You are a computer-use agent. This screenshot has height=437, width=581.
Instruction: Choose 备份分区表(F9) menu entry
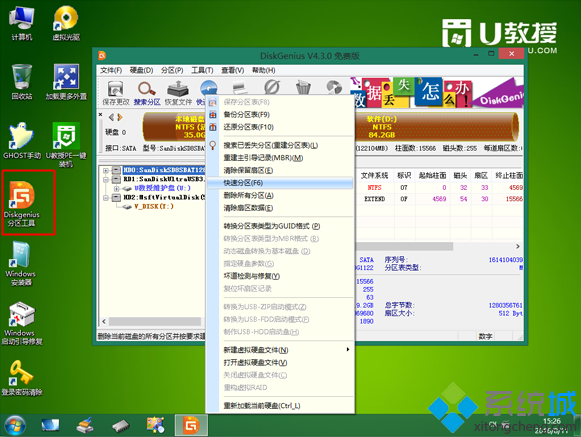[280, 115]
